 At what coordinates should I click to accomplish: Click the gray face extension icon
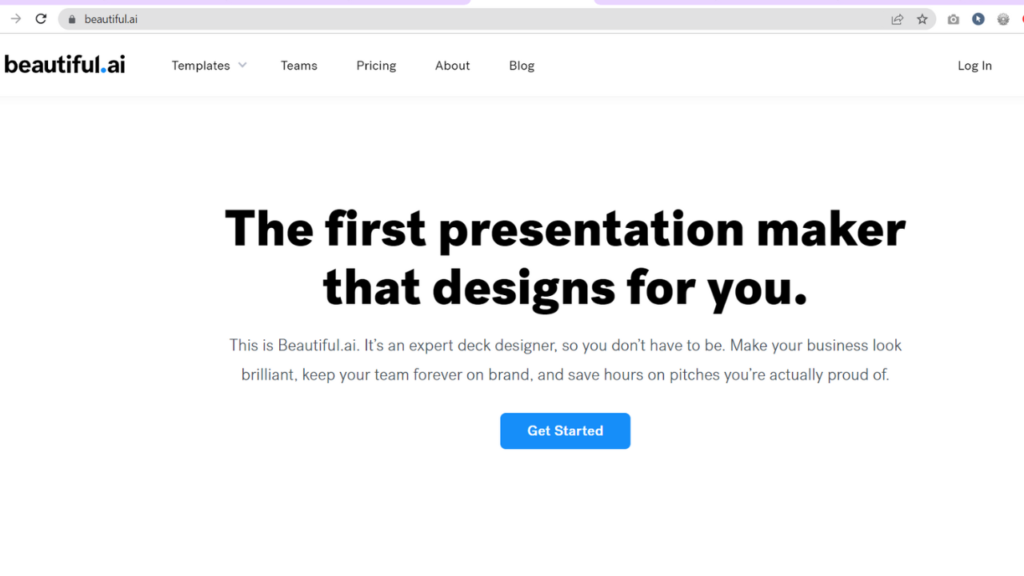[x=1003, y=20]
